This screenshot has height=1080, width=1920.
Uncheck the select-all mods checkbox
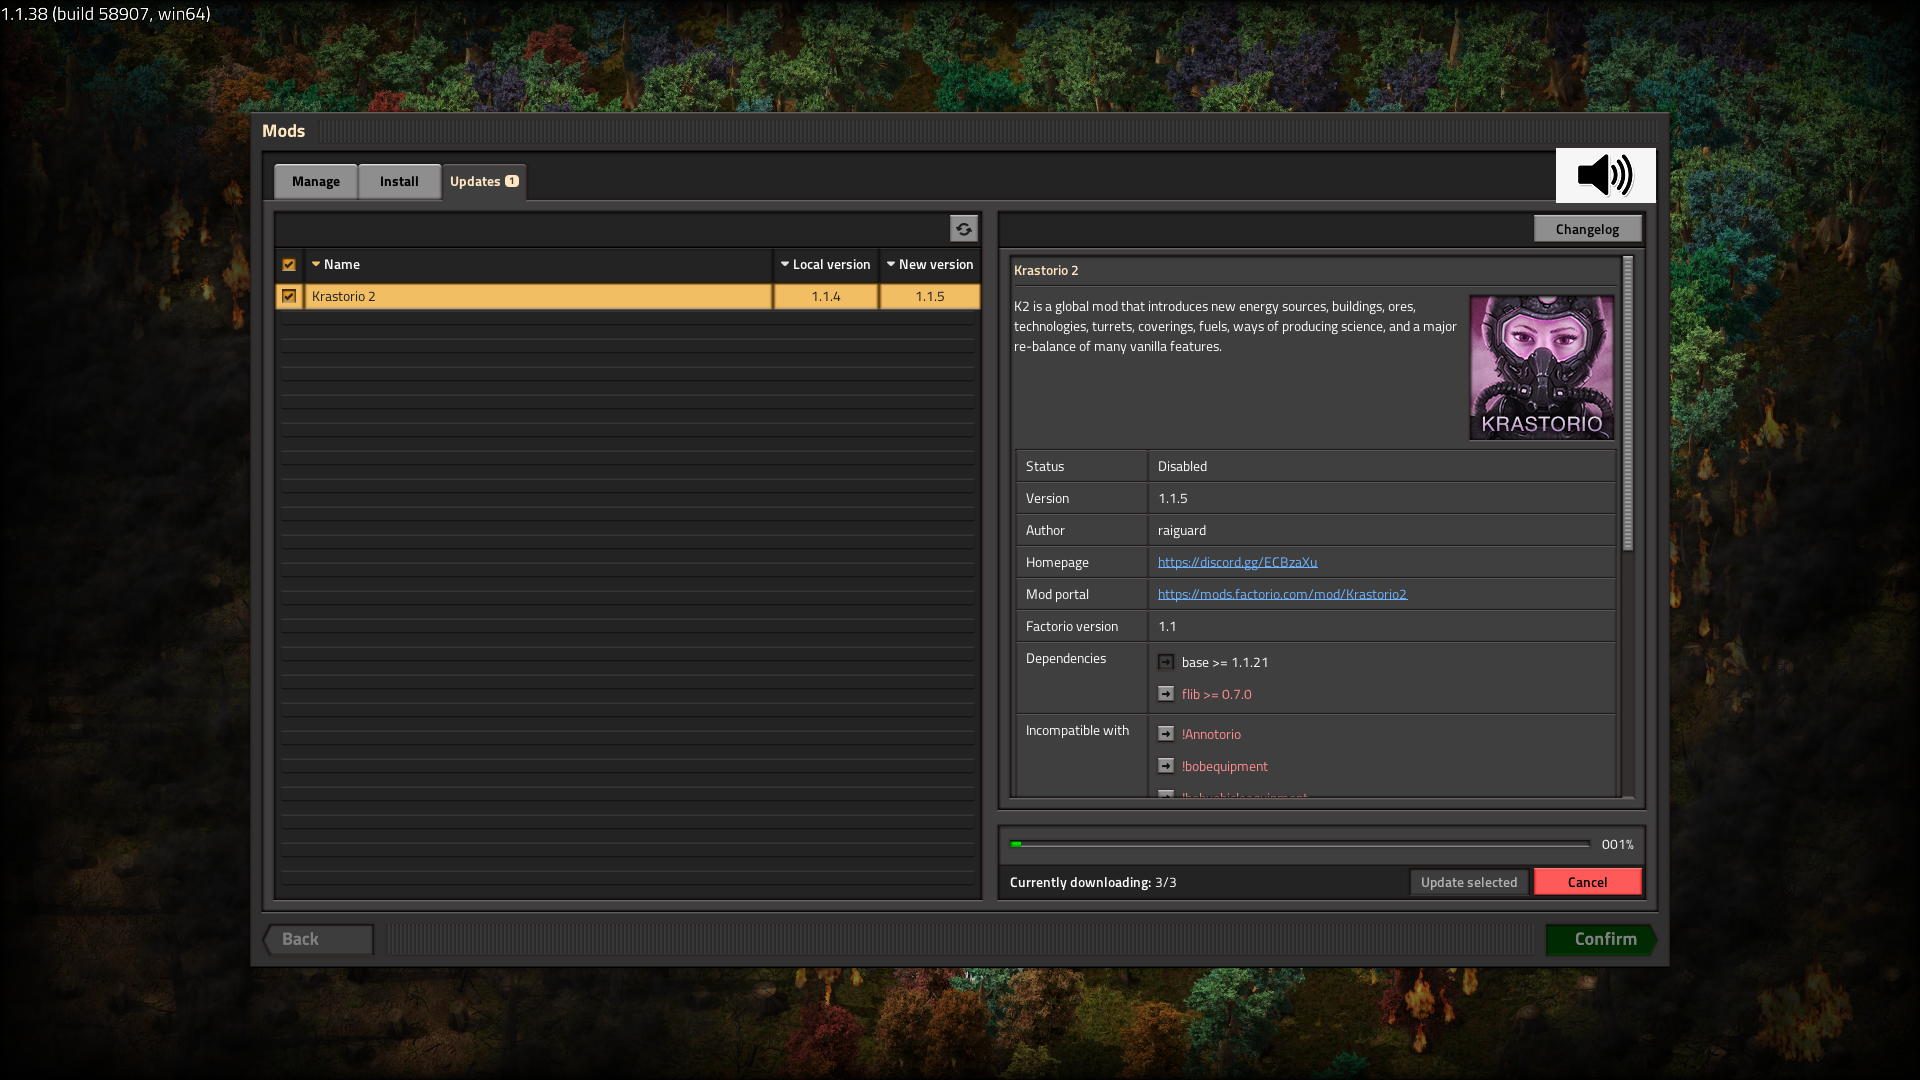[289, 264]
